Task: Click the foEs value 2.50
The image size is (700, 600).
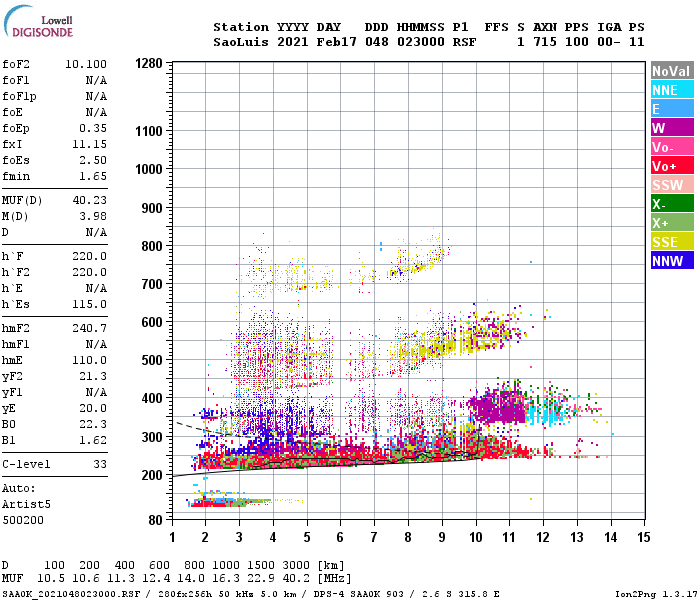Action: click(x=93, y=160)
